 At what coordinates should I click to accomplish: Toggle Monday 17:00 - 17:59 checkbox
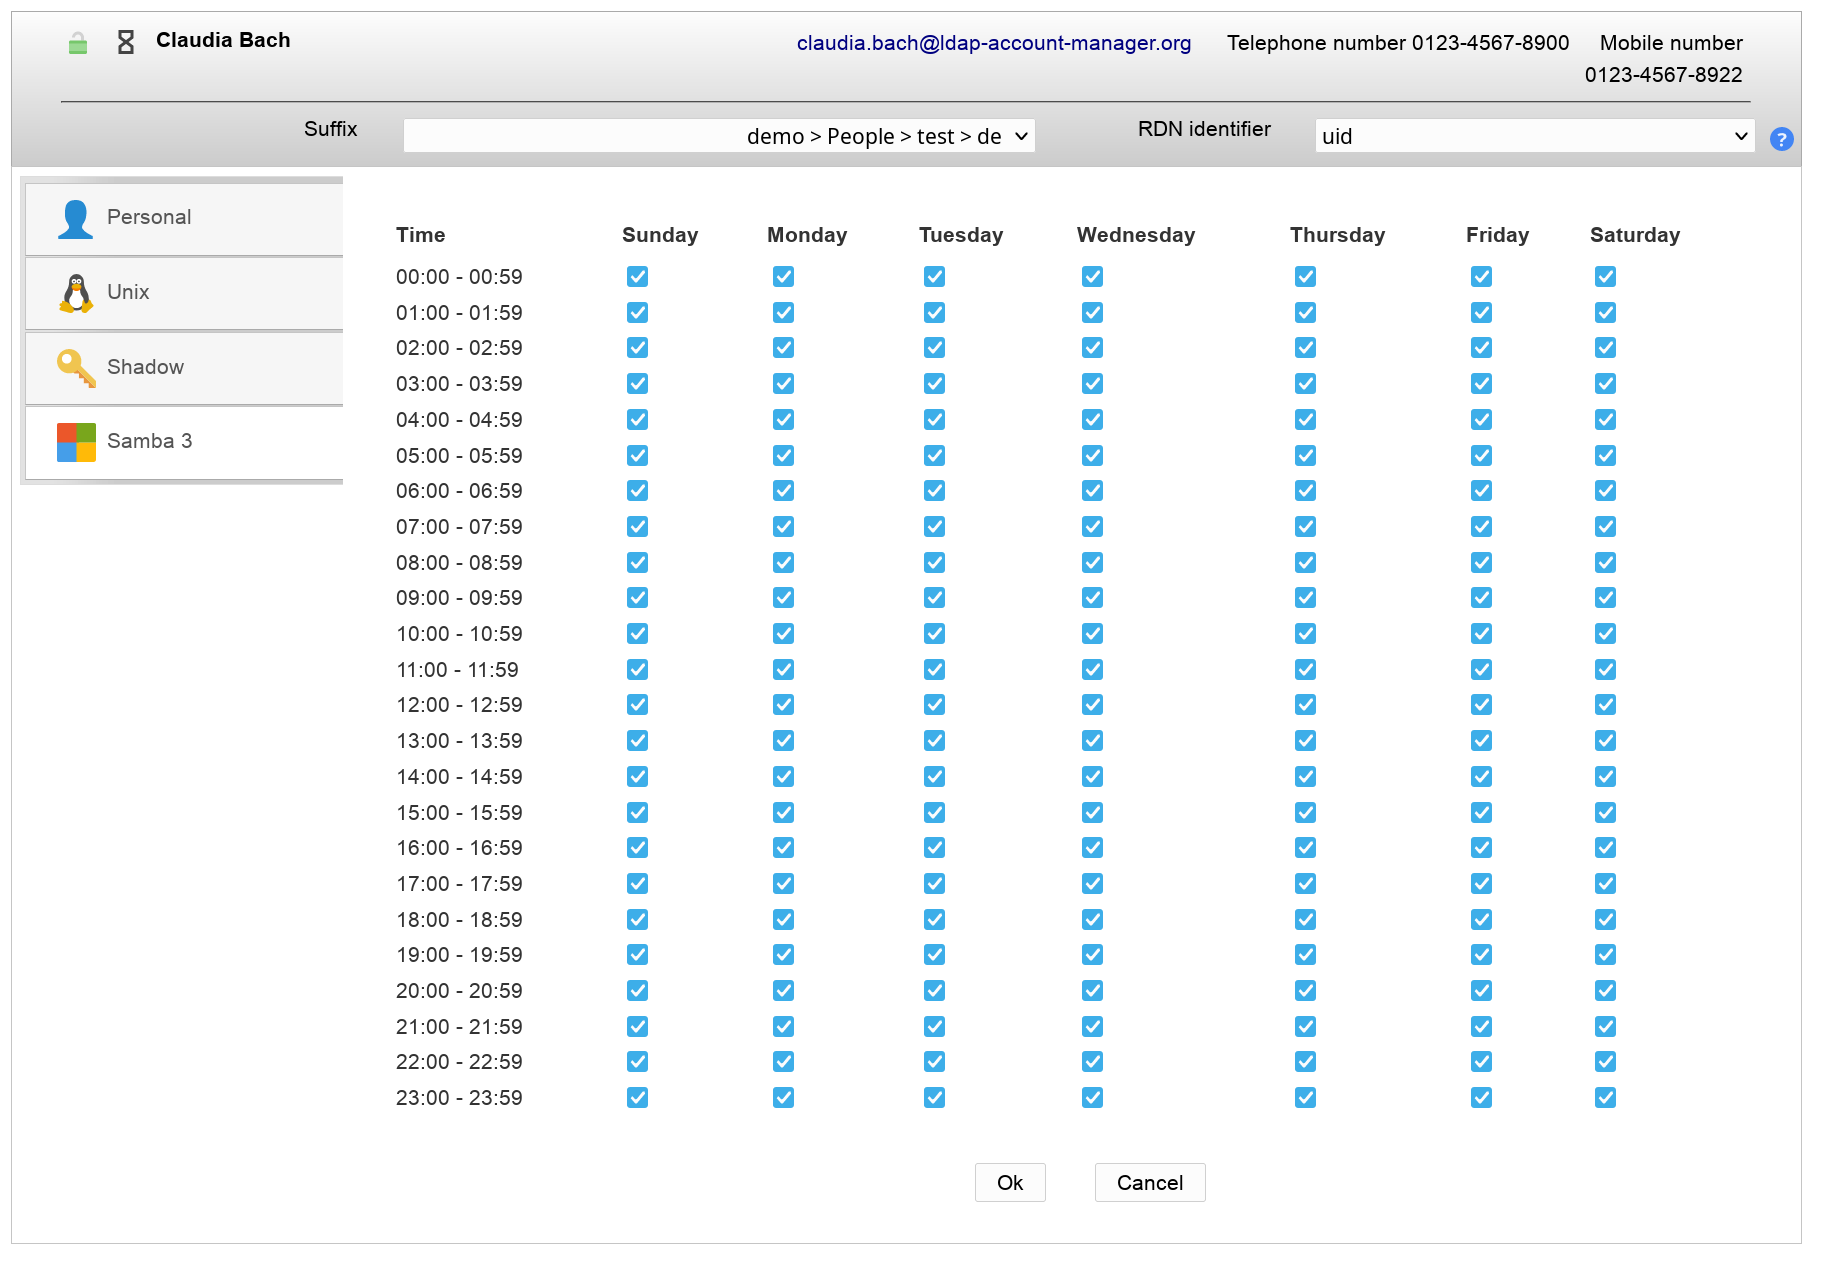click(x=783, y=884)
